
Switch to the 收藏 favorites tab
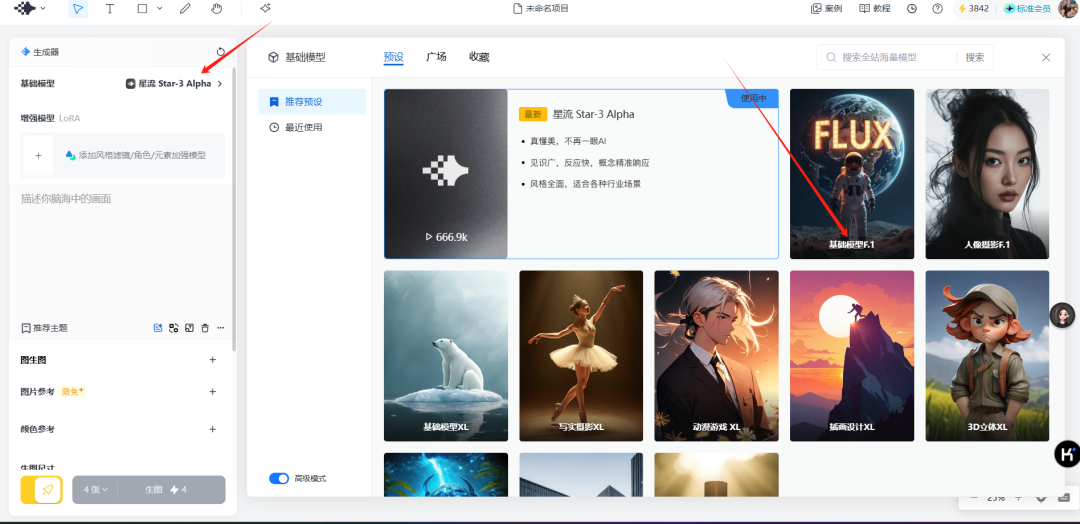coord(479,57)
